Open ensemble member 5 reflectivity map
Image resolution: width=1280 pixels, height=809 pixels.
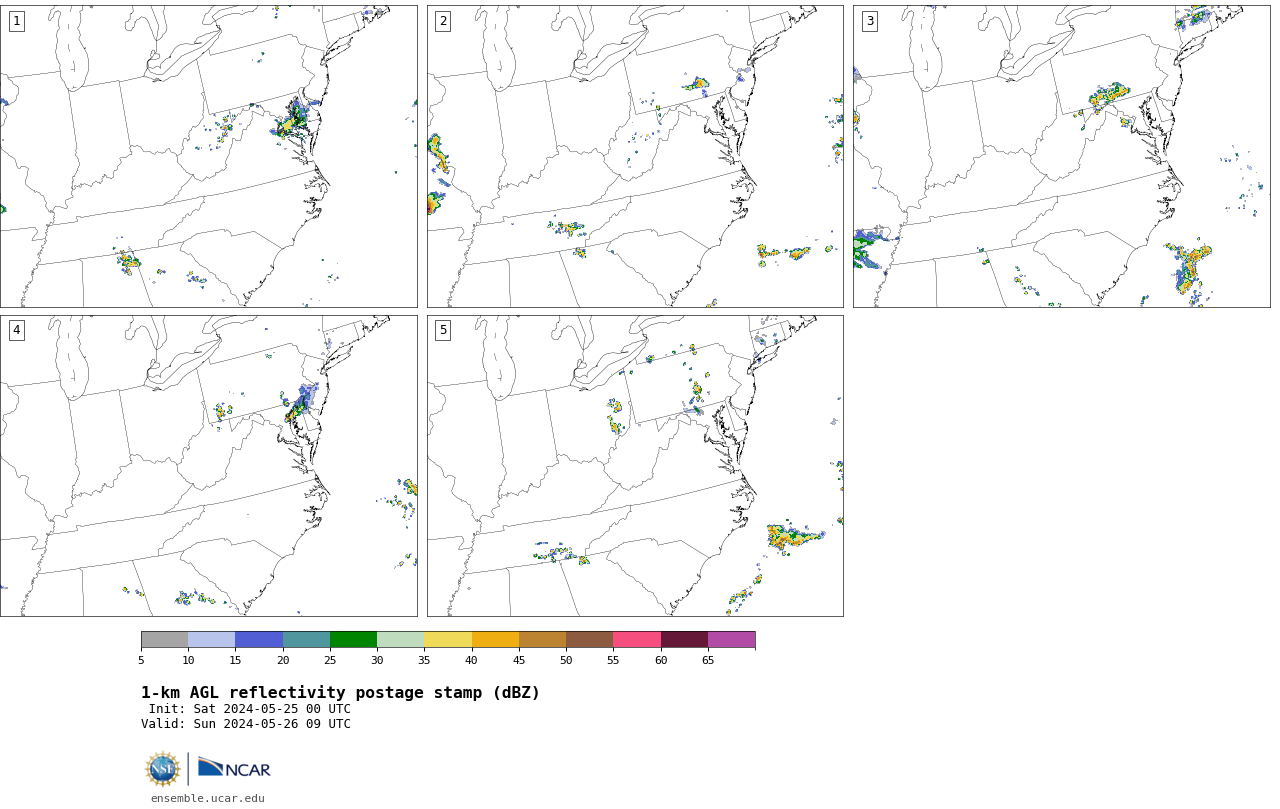[635, 466]
